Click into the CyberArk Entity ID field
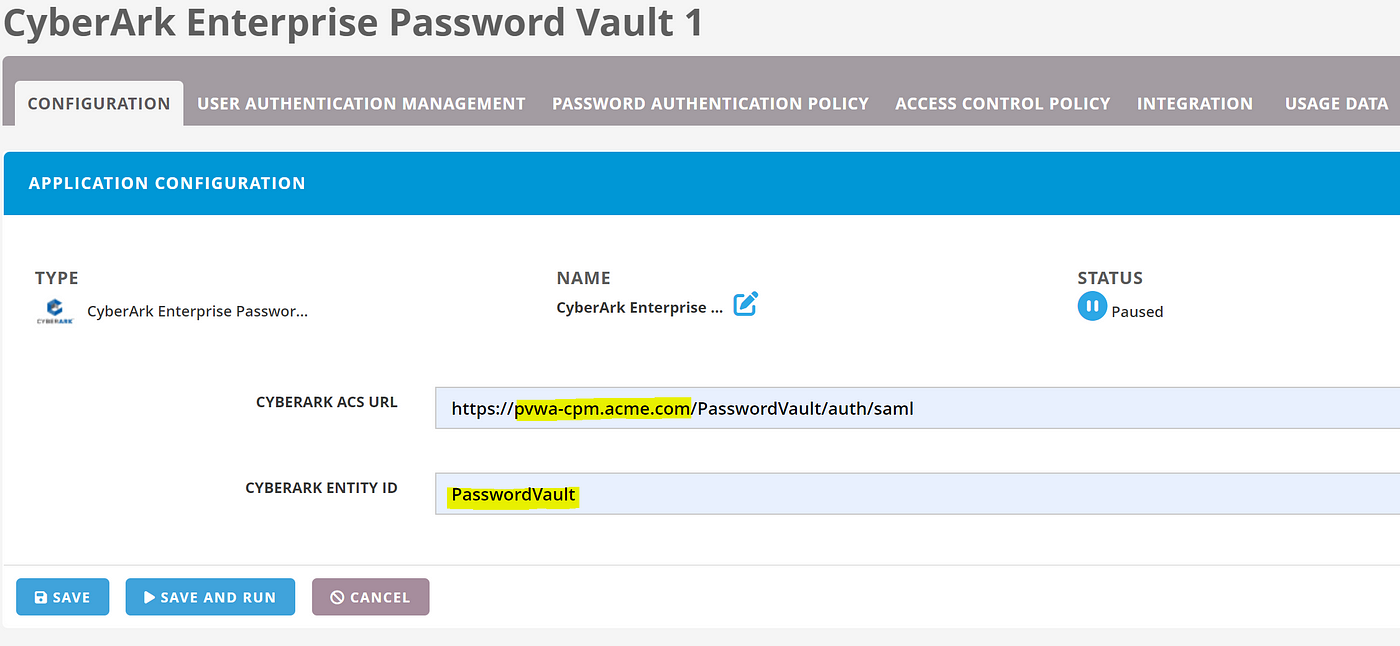 917,494
